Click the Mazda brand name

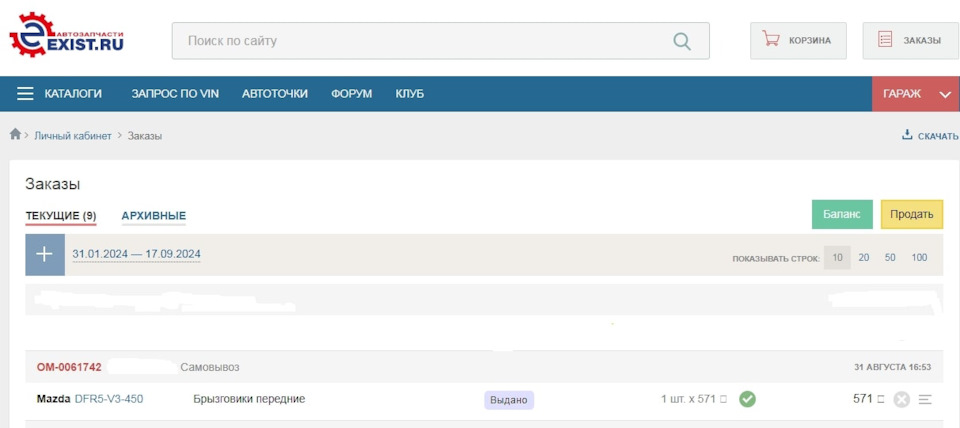coord(53,399)
